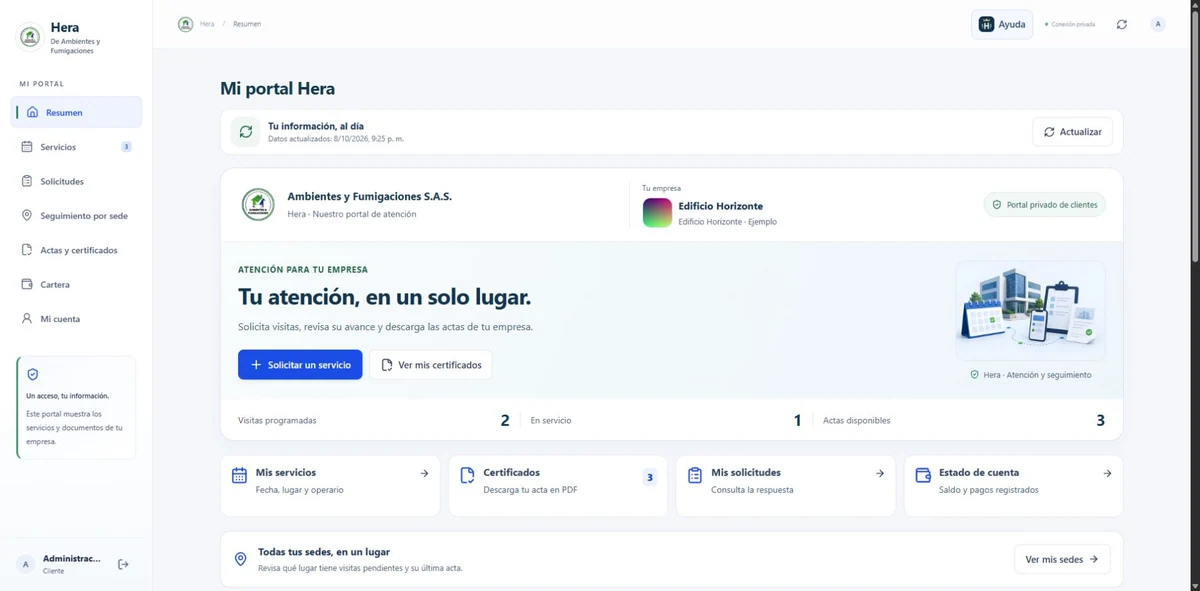
Task: Click the refresh icon in top bar
Action: 1122,24
